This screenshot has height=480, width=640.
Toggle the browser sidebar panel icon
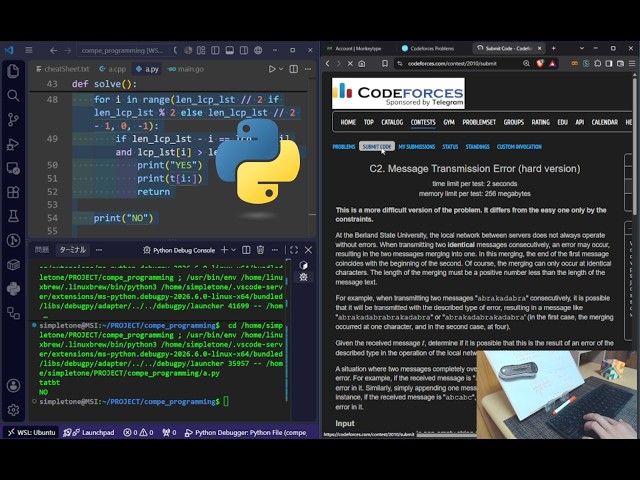pos(609,63)
